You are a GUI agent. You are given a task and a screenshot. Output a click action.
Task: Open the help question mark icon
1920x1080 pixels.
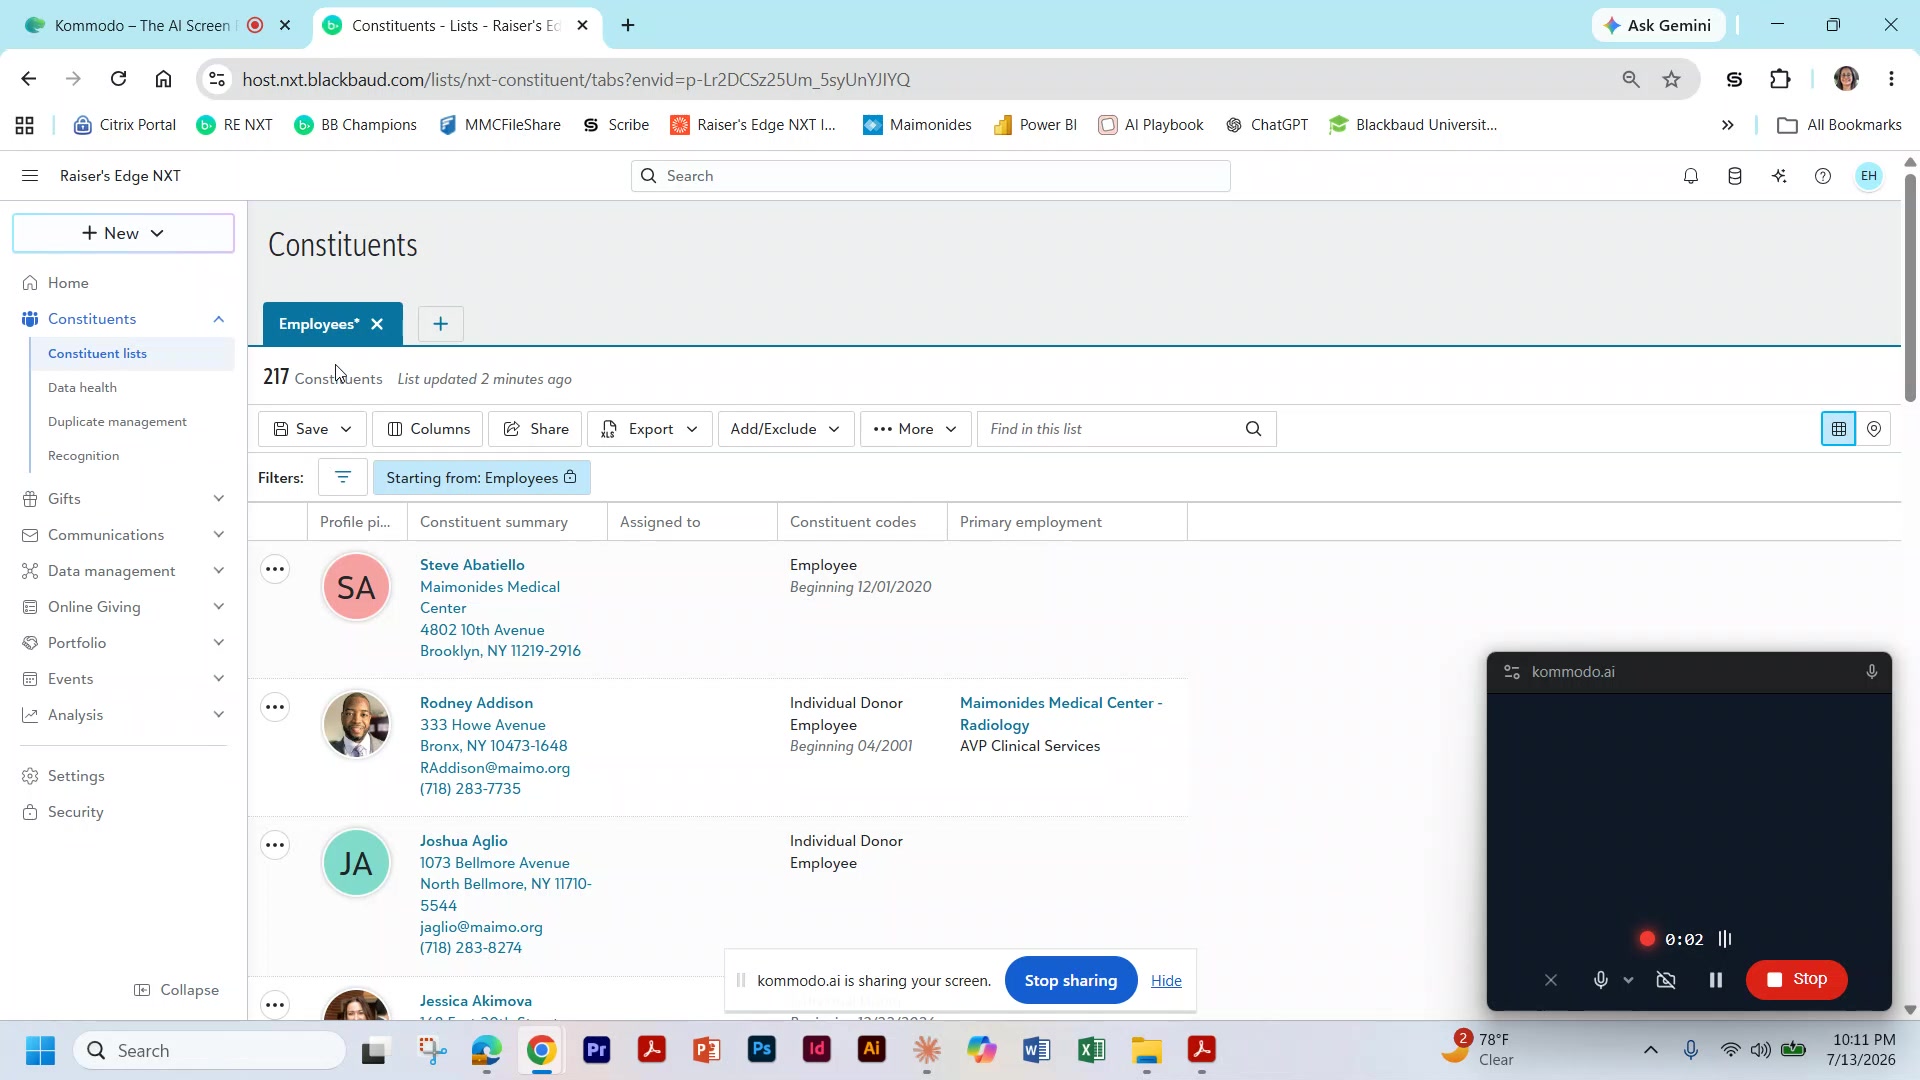[x=1823, y=176]
